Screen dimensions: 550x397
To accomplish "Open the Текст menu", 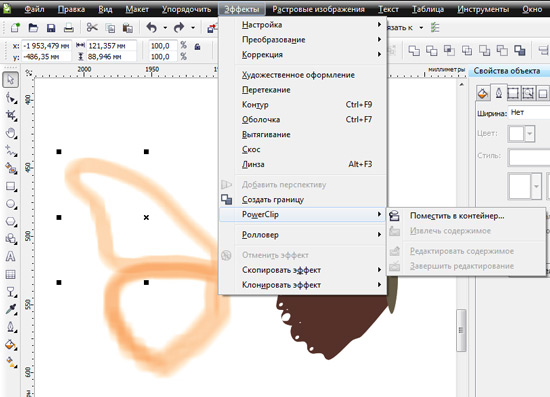I will [x=388, y=9].
